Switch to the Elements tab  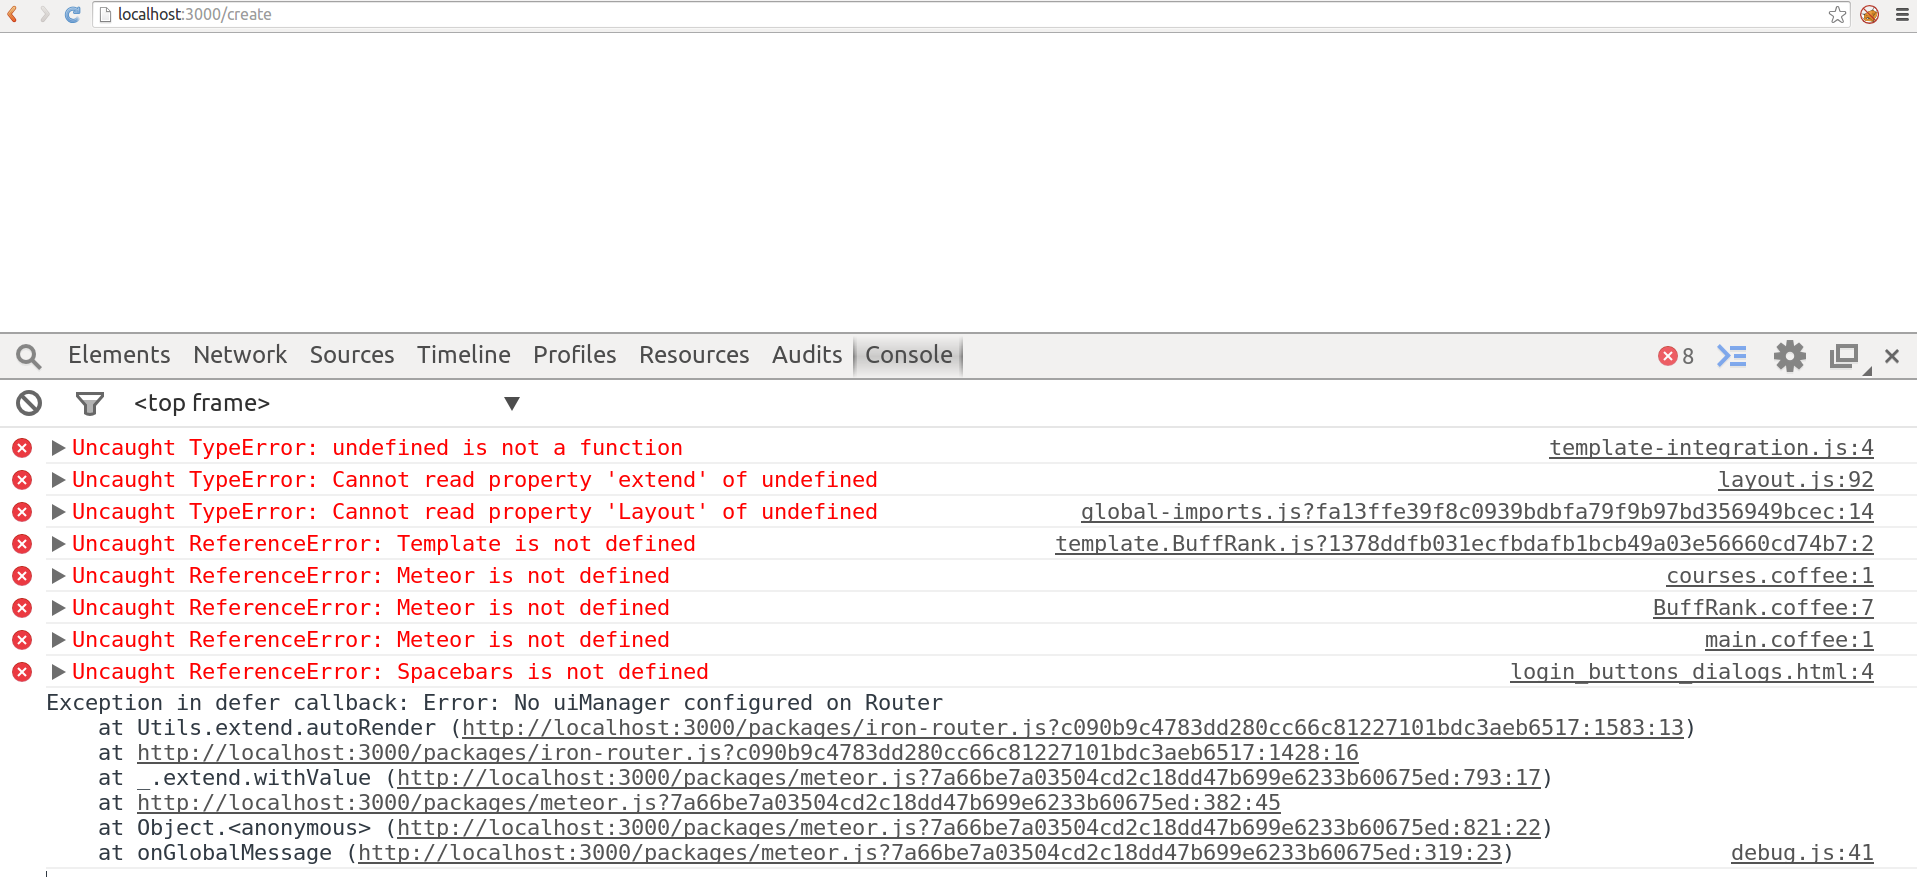[119, 355]
